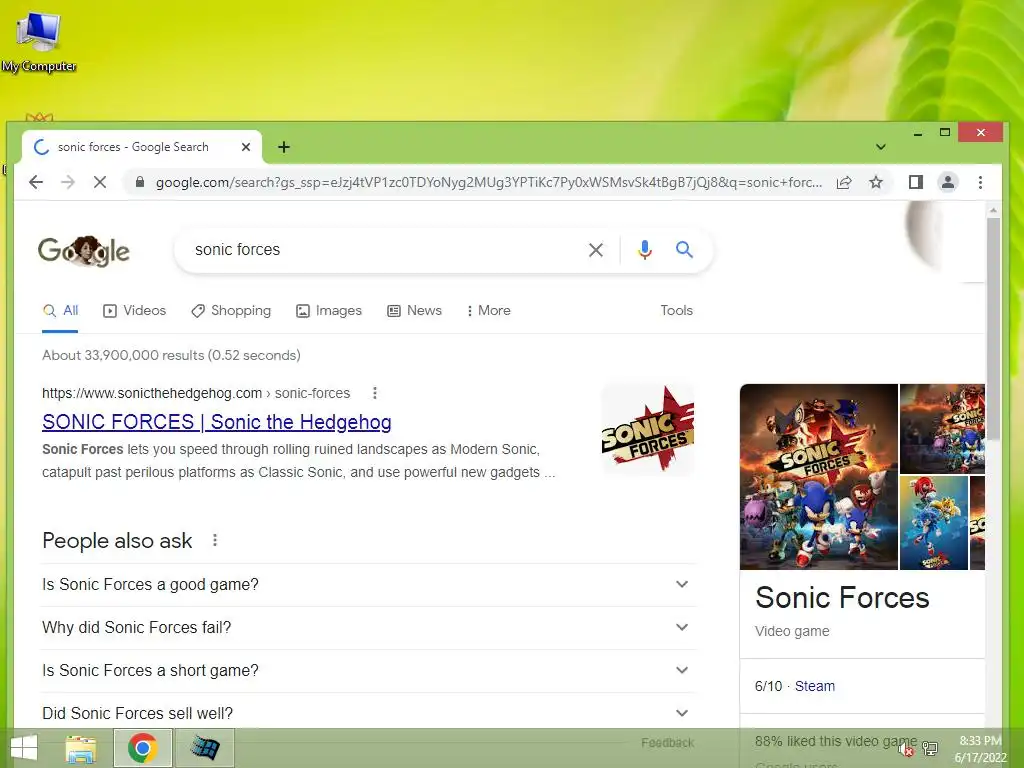Open File Explorer from the taskbar
The image size is (1024, 768).
pos(81,748)
